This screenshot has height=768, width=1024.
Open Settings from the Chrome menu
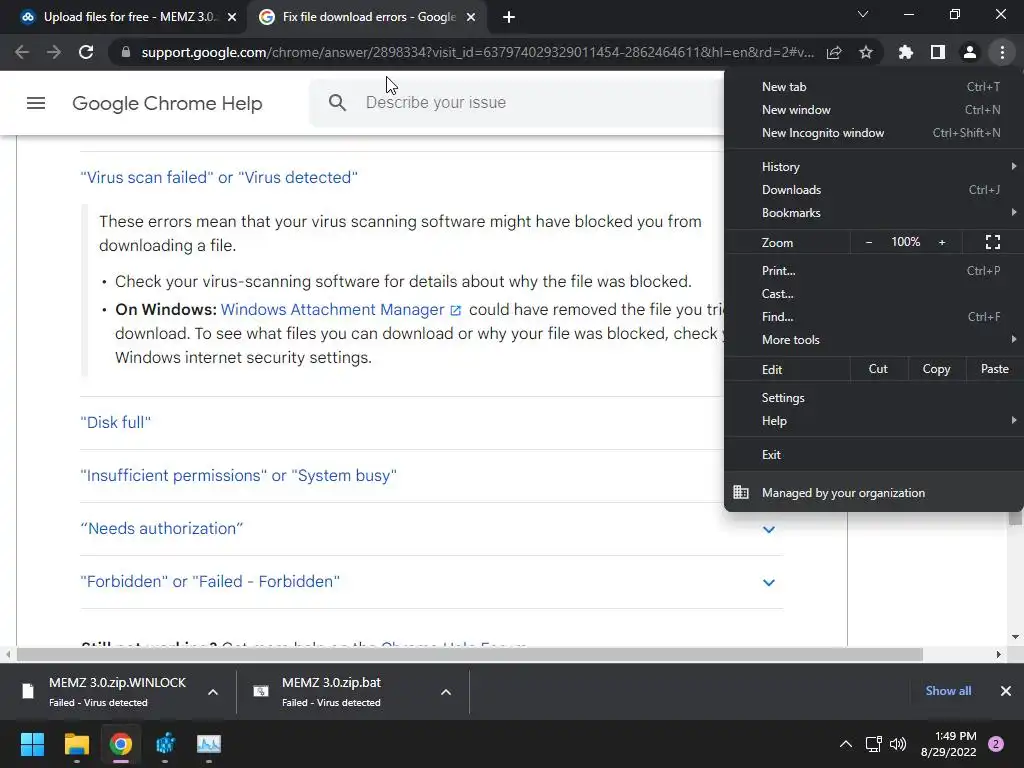coord(874,398)
